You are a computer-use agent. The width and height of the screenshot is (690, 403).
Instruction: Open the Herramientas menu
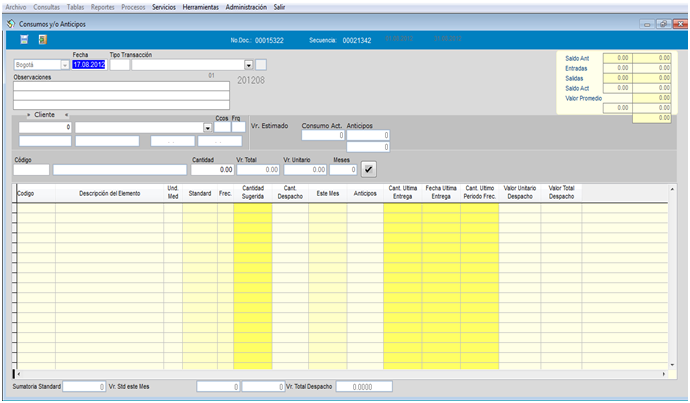point(201,7)
